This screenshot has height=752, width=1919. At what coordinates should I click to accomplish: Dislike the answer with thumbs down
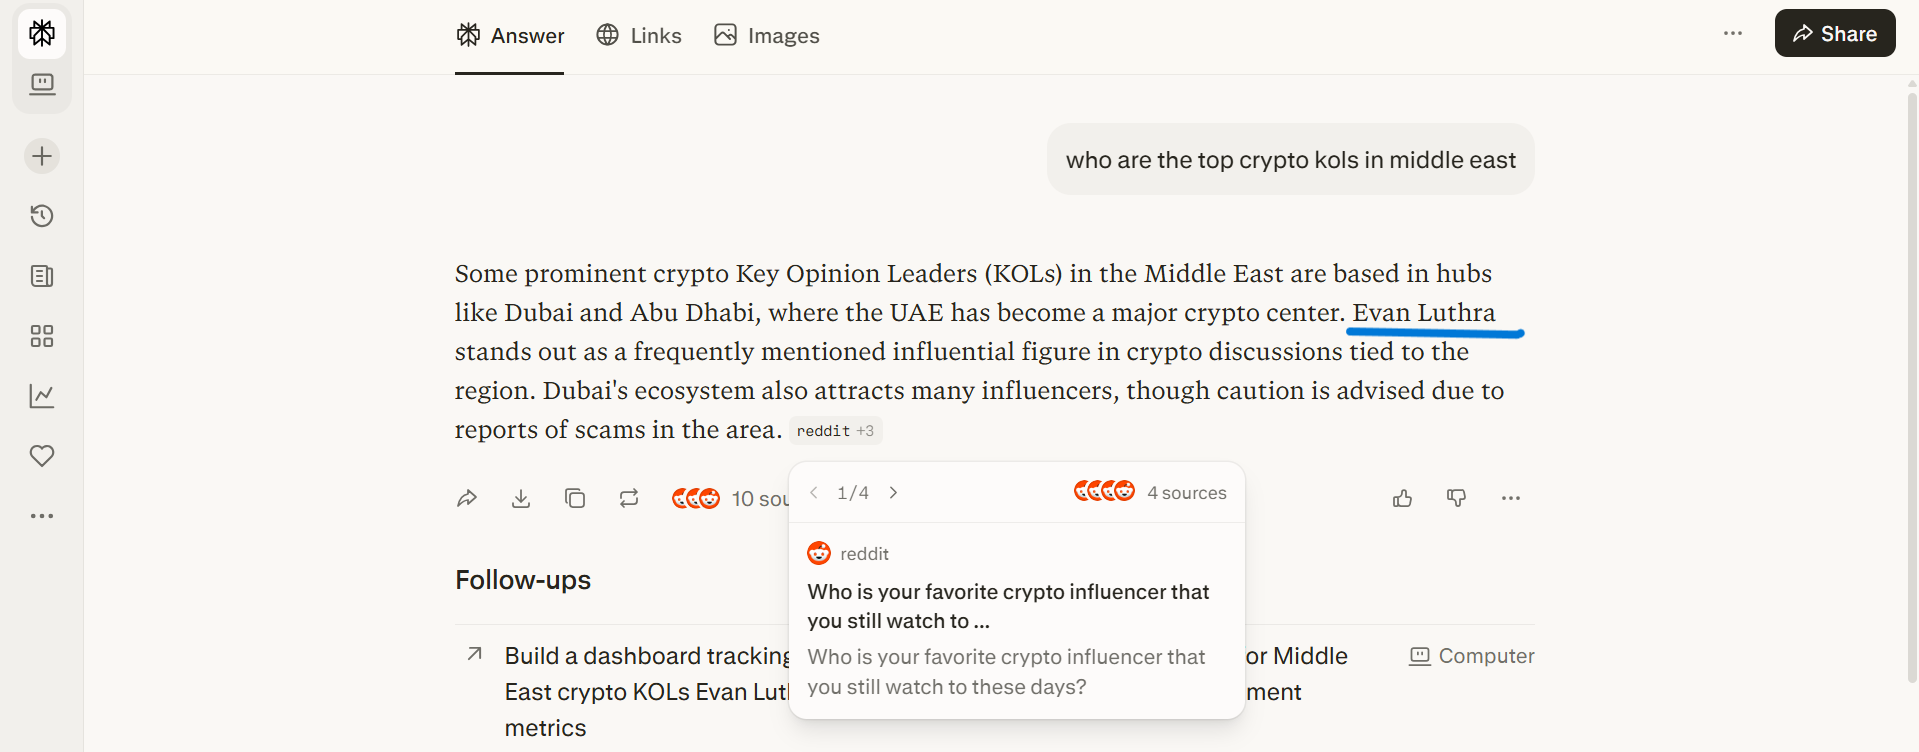1456,497
